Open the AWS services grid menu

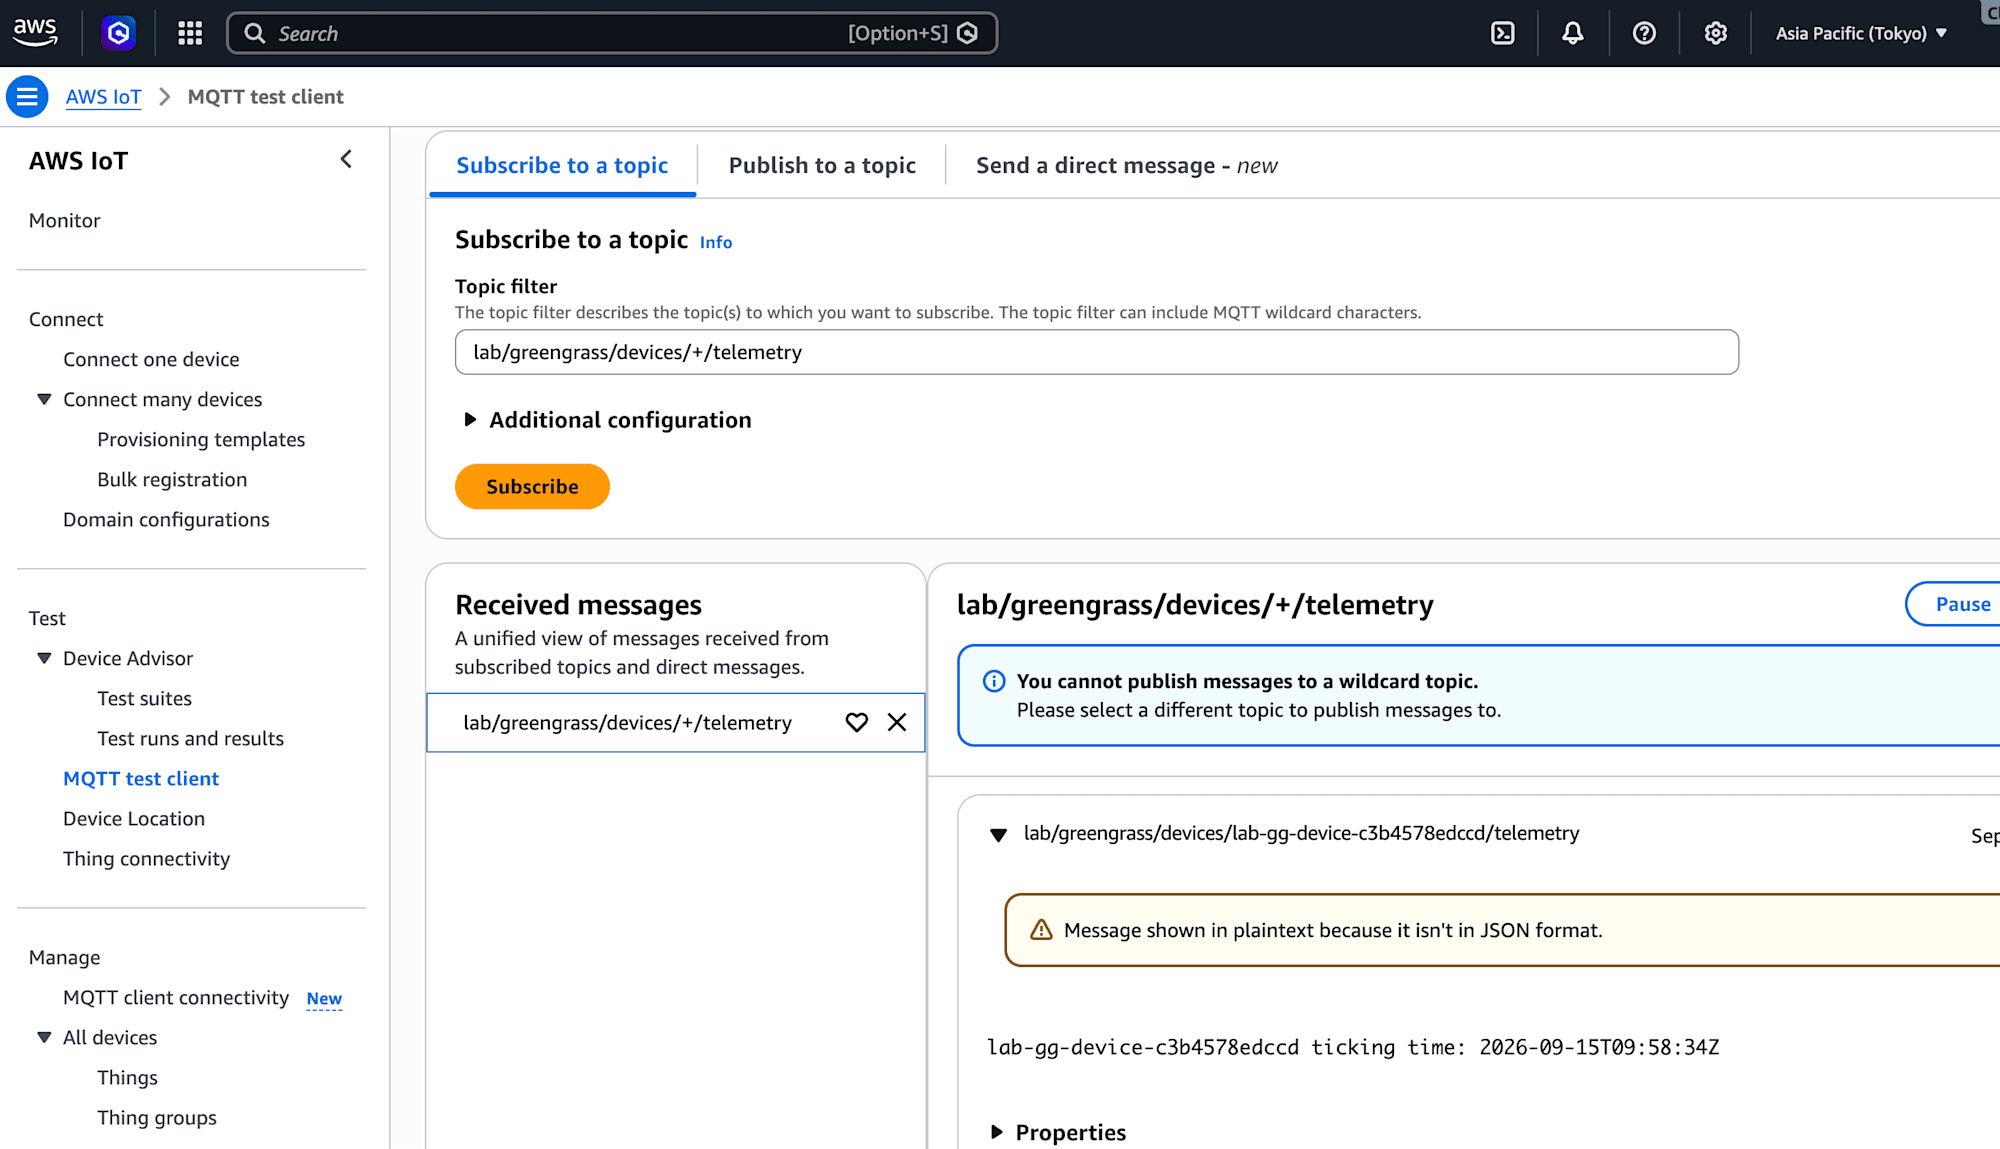tap(190, 33)
